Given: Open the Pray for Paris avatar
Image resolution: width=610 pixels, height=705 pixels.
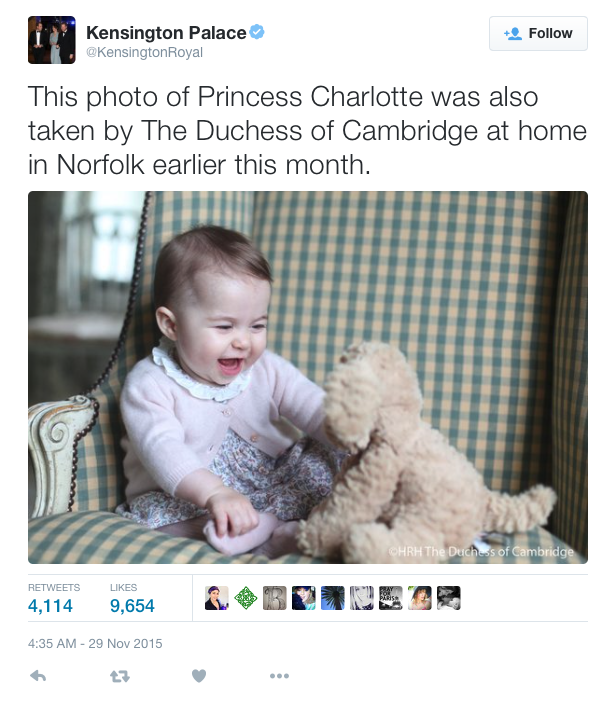Looking at the screenshot, I should click(x=391, y=598).
